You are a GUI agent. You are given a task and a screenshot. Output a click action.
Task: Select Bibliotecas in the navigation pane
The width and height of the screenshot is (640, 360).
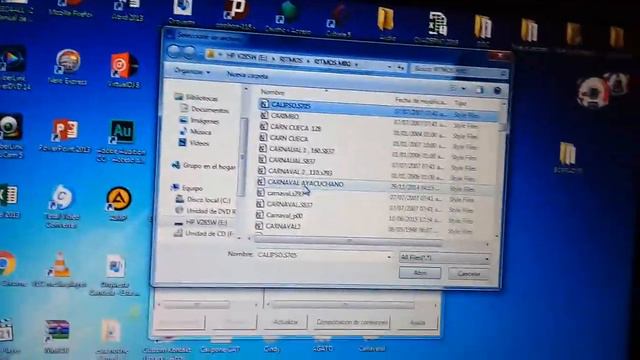pos(197,97)
